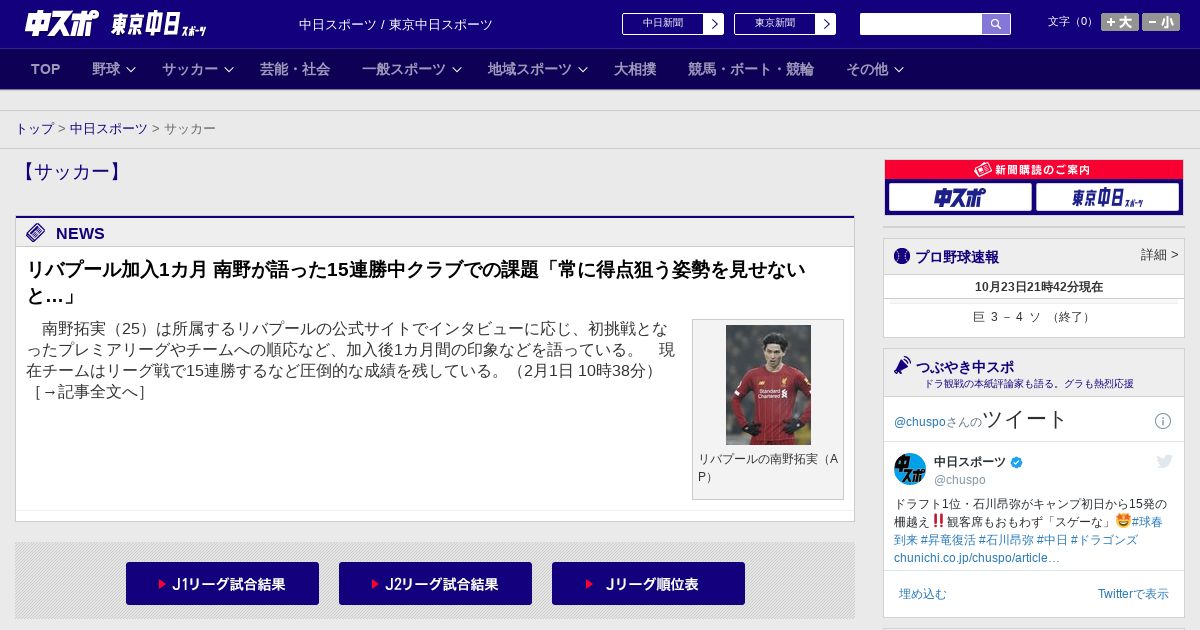
Task: Open Twitter widget info icon
Action: 1163,421
